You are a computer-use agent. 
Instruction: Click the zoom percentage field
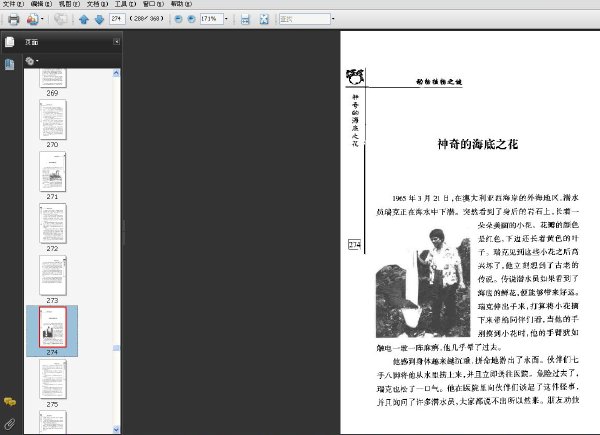click(211, 19)
